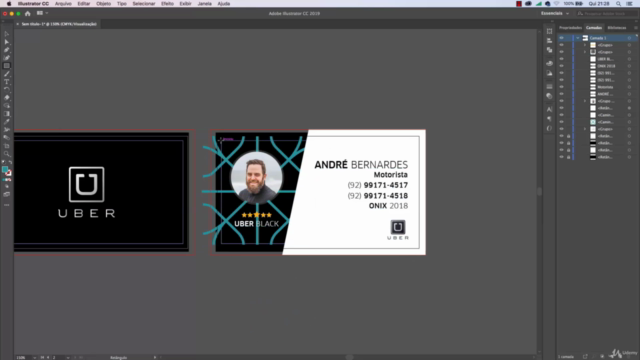The height and width of the screenshot is (360, 640).
Task: Open the Arrange Documents dropdown
Action: point(42,13)
